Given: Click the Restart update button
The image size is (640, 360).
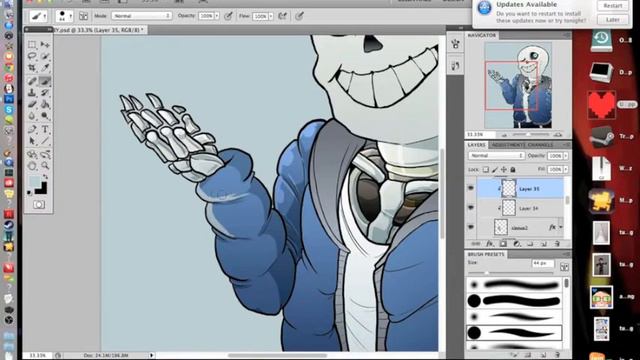Looking at the screenshot, I should click(x=613, y=6).
